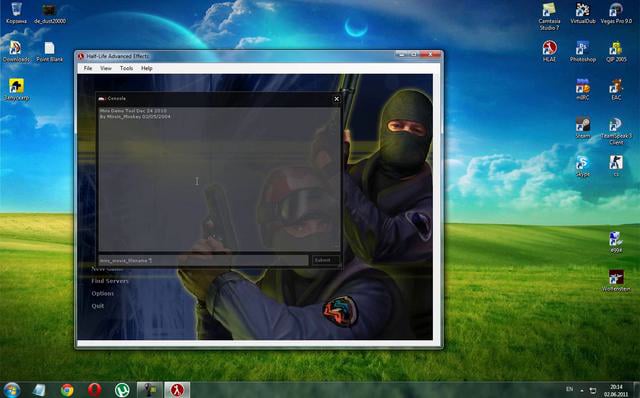This screenshot has height=398, width=640.
Task: Open the File menu in HLAE
Action: (88, 68)
